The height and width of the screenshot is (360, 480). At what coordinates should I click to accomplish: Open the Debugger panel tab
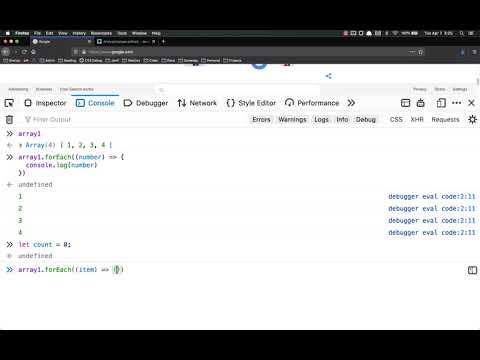[146, 103]
